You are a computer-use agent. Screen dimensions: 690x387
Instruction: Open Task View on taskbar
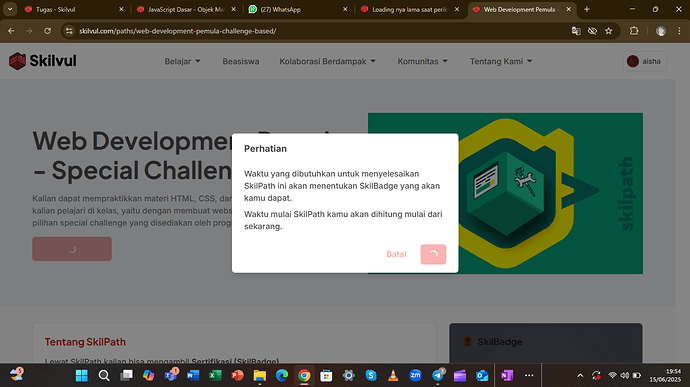[126, 376]
